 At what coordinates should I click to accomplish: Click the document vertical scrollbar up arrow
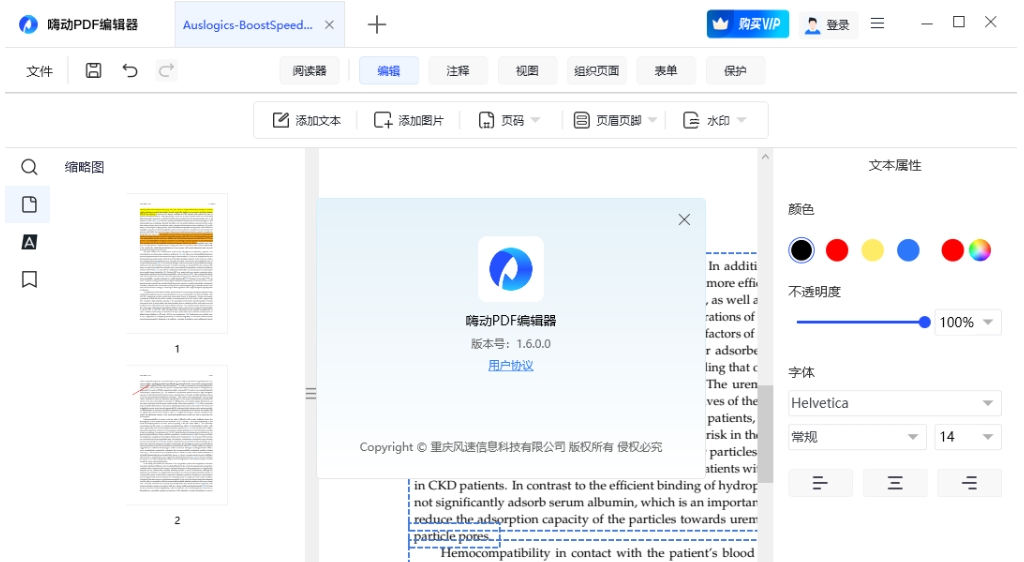tap(765, 157)
